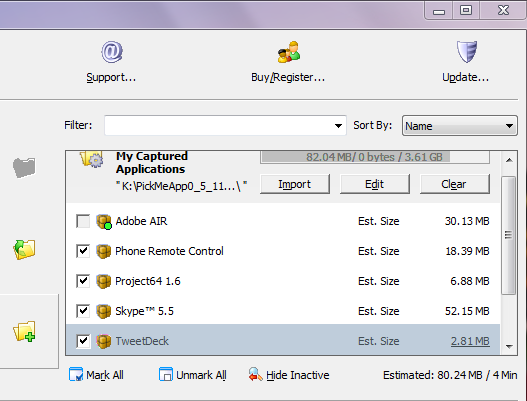Select the folder with green plus icon
This screenshot has height=401, width=527.
(x=24, y=331)
